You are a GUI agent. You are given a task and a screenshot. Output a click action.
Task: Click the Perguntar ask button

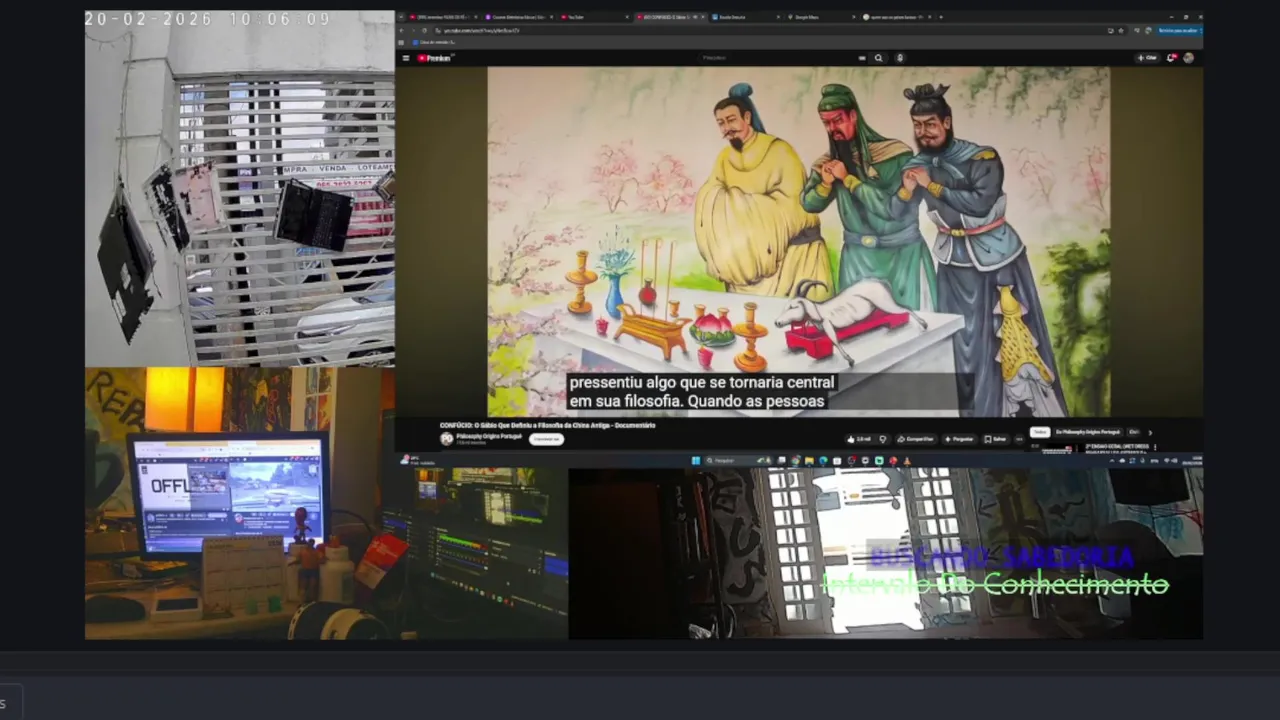[x=959, y=439]
